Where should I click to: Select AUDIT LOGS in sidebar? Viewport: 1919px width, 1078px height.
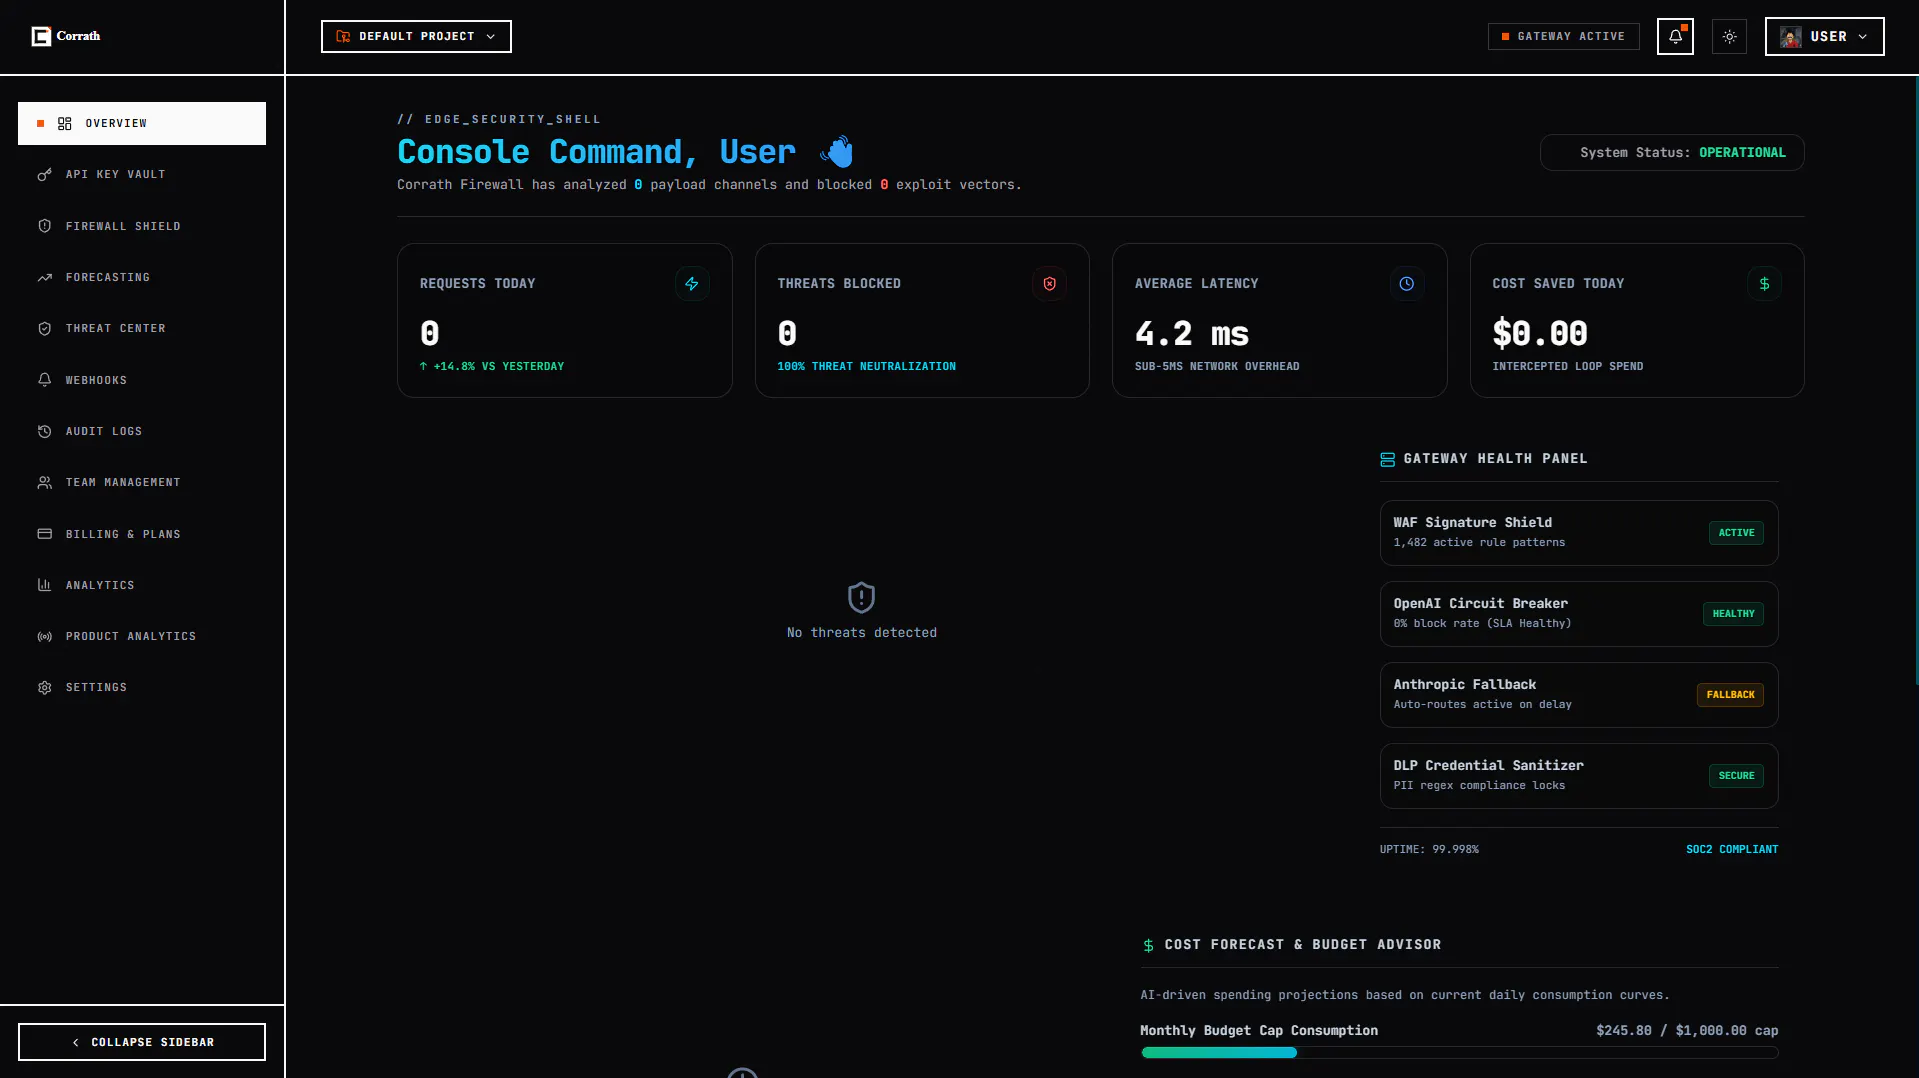pyautogui.click(x=142, y=431)
